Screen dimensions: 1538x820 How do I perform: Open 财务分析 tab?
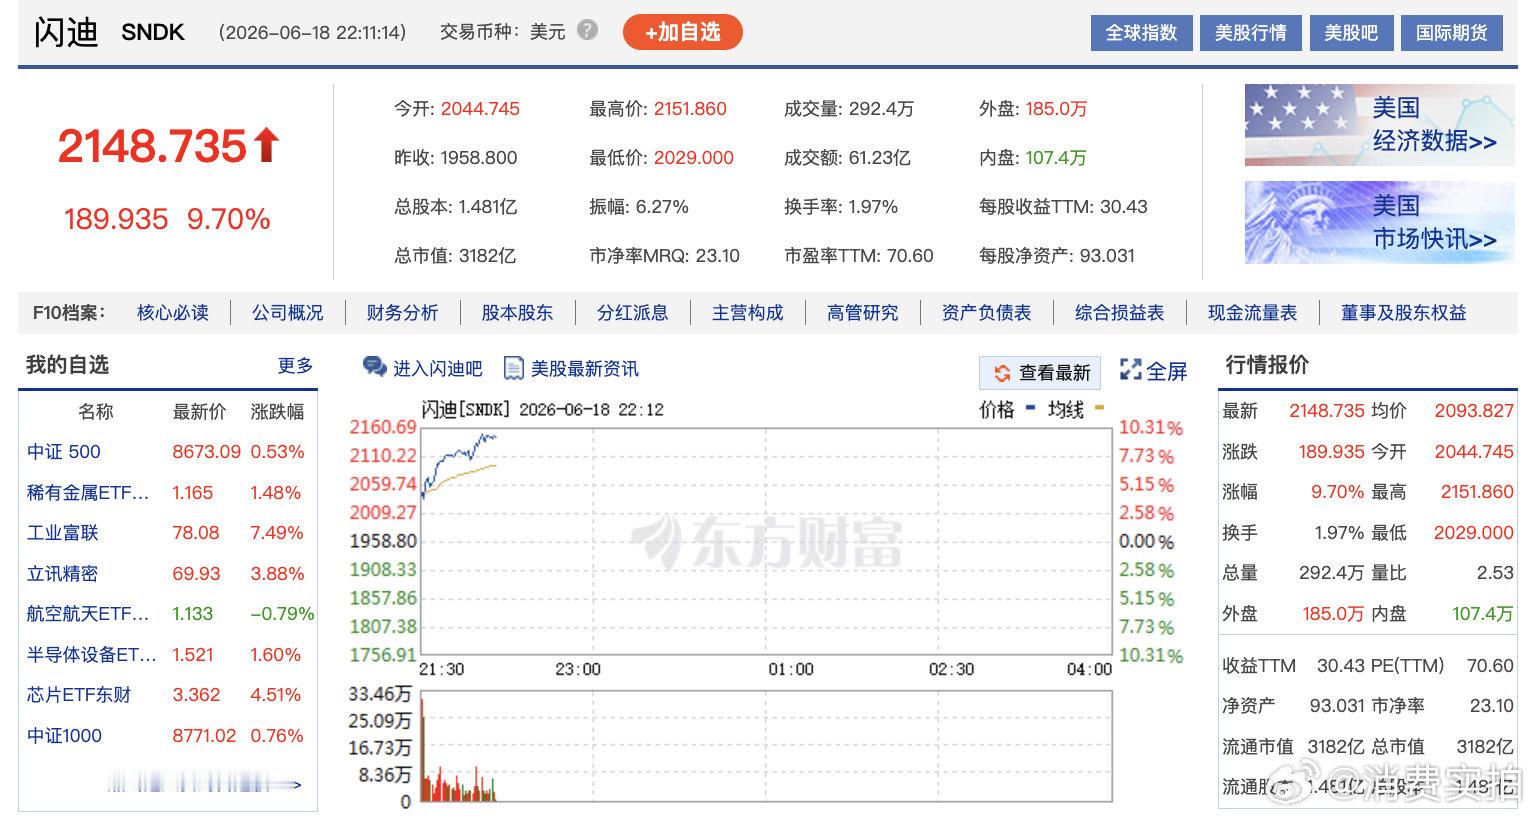[x=402, y=313]
